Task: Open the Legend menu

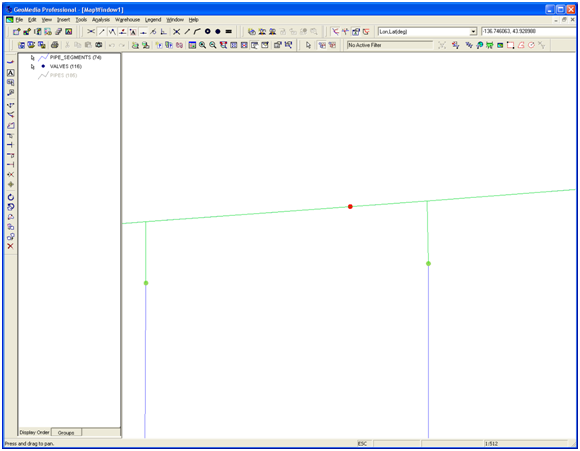Action: click(x=153, y=20)
